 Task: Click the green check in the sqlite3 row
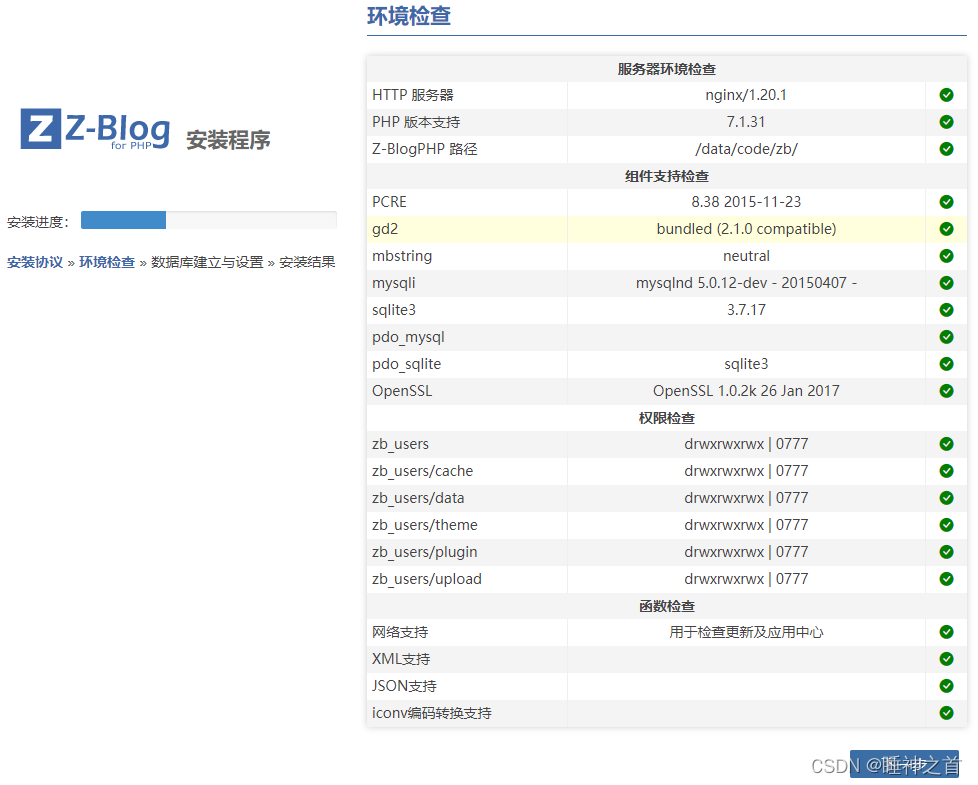[946, 310]
